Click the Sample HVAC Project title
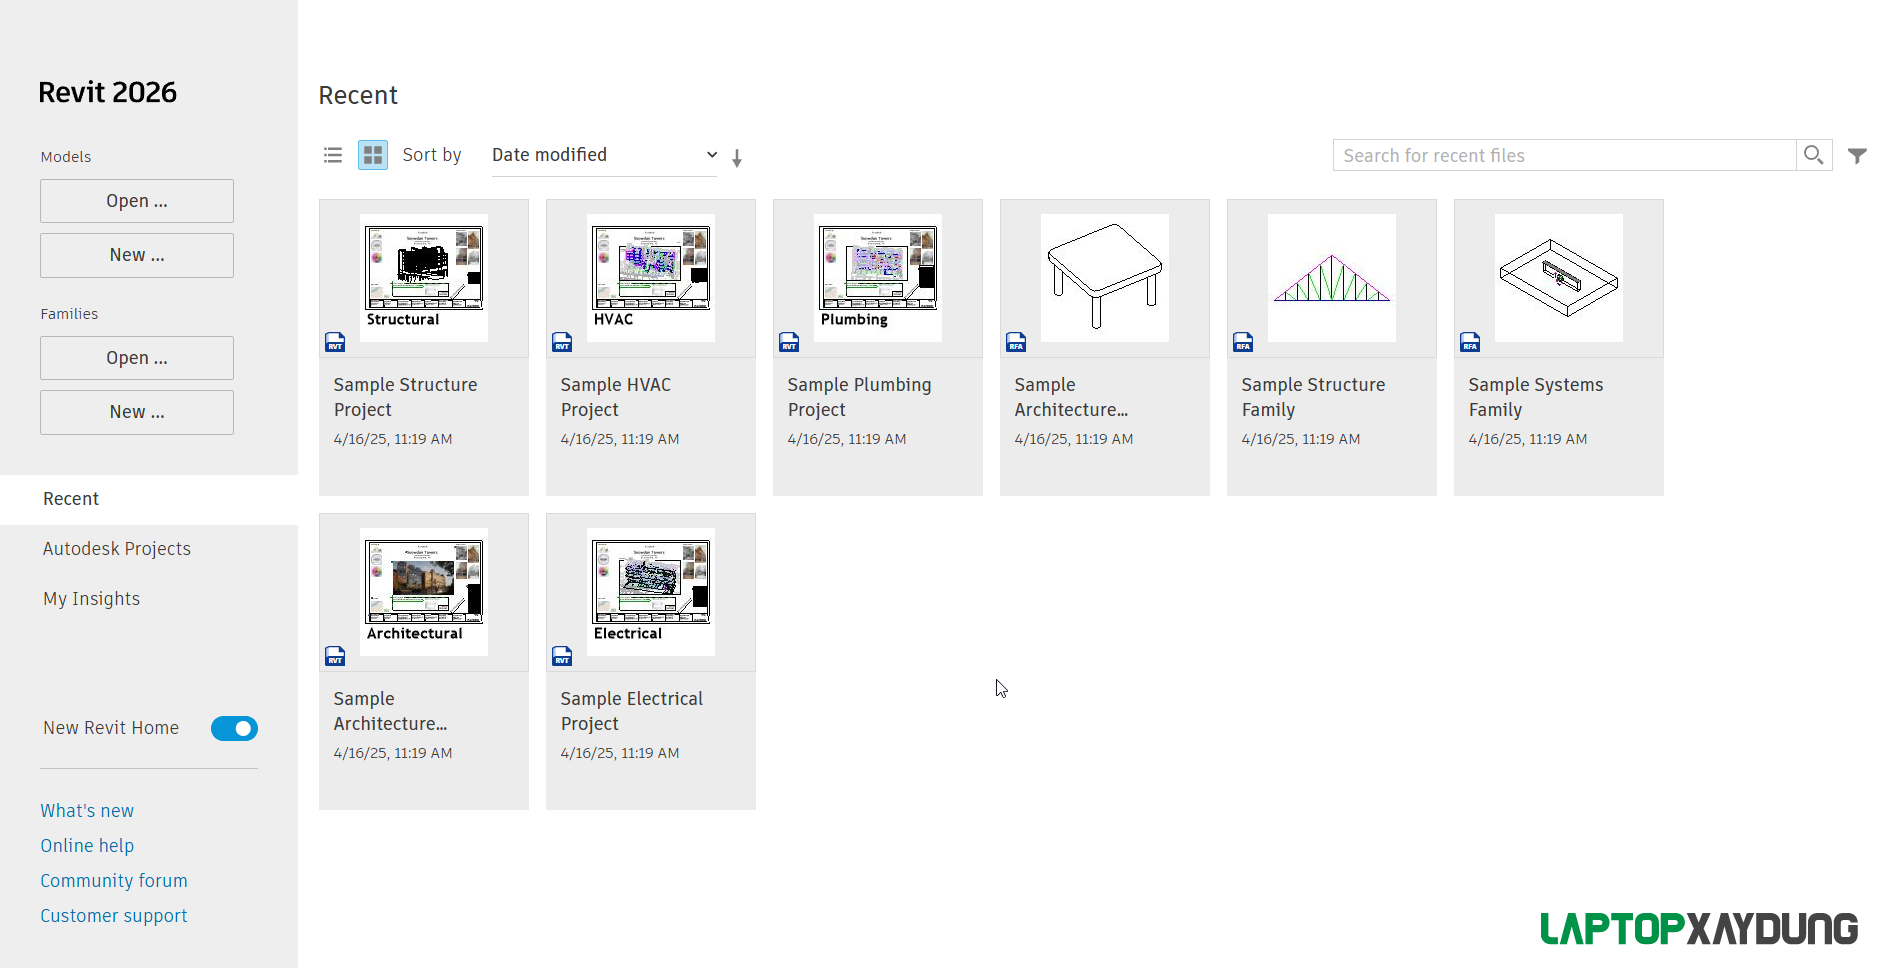This screenshot has width=1894, height=968. tap(616, 397)
